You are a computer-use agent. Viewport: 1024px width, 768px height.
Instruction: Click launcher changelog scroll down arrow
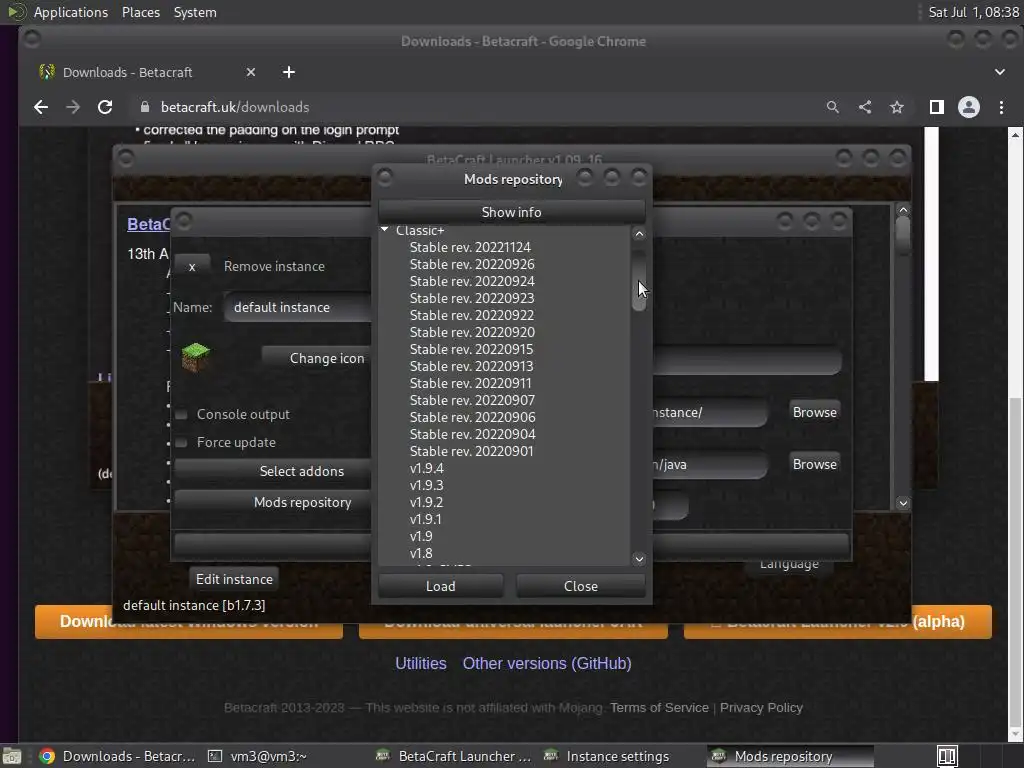(903, 503)
